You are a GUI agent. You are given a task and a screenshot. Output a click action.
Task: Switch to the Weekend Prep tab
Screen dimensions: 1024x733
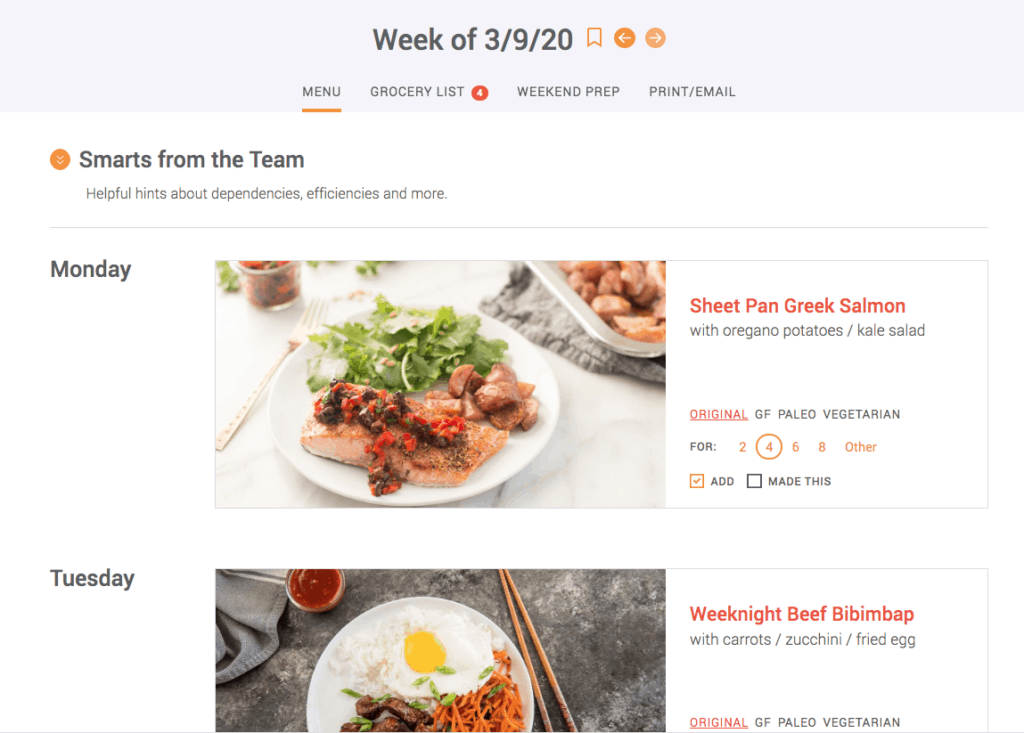568,91
